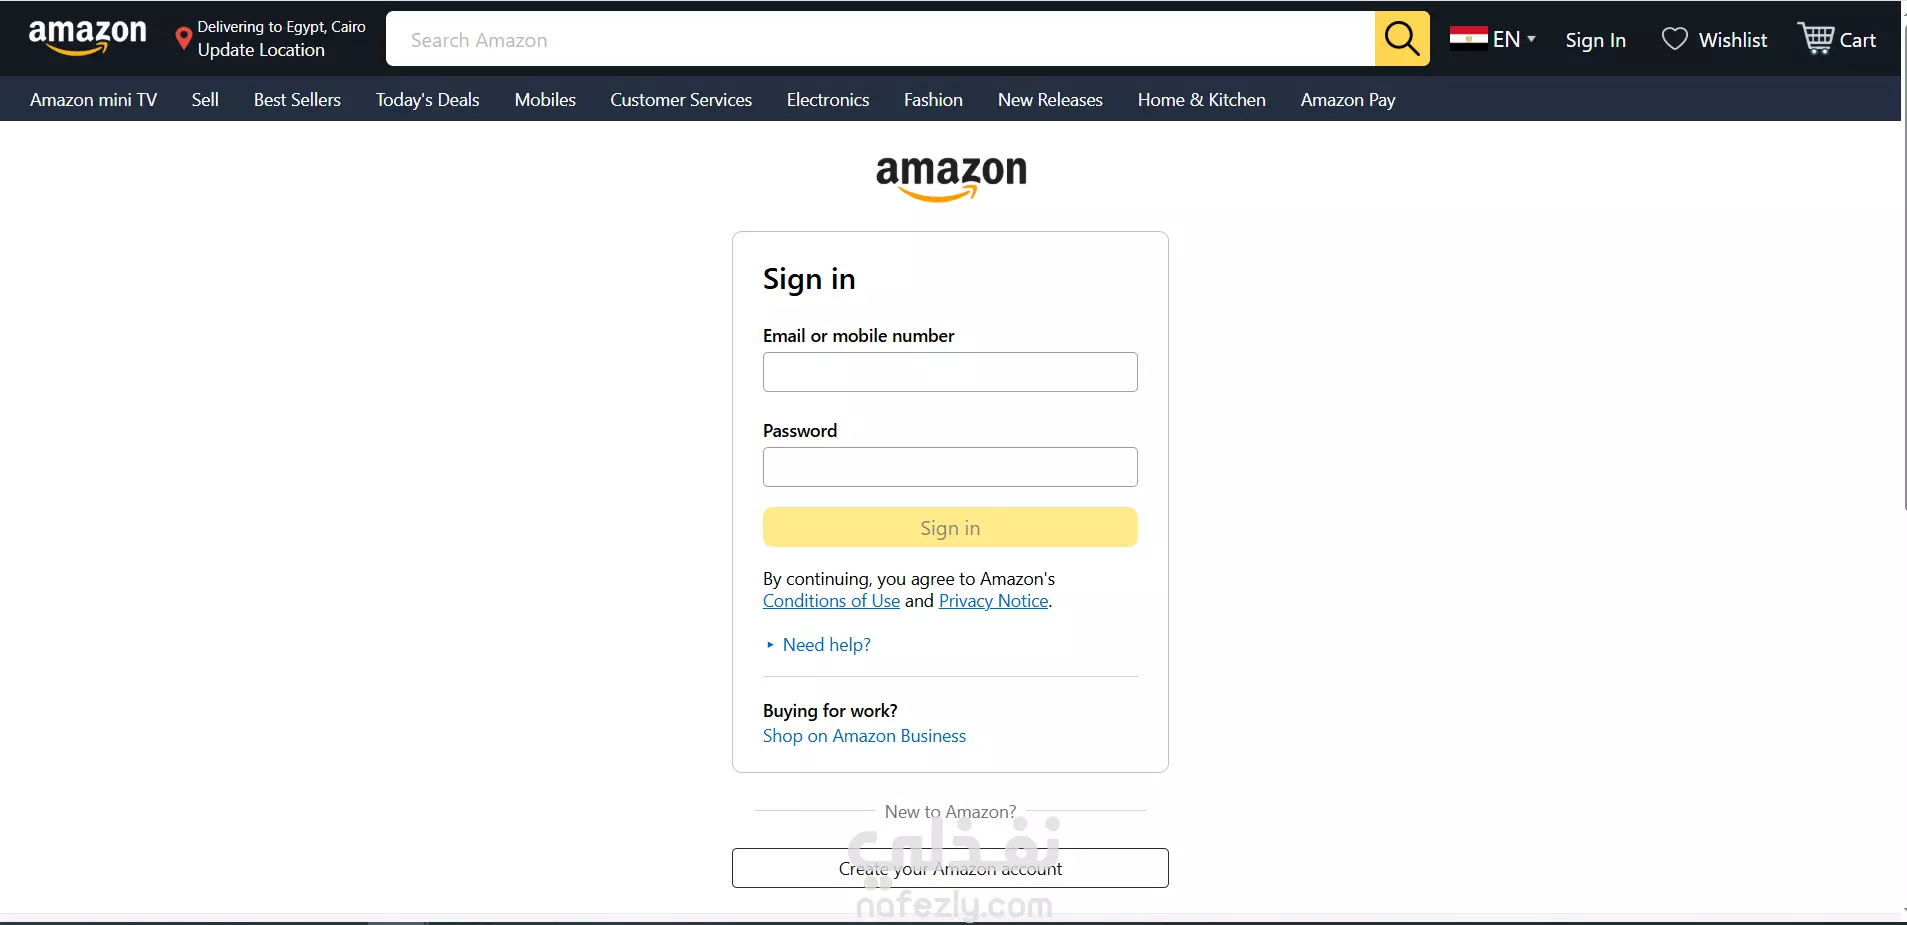Screen dimensions: 1907x925
Task: Click the Egypt flag icon
Action: (x=1468, y=39)
